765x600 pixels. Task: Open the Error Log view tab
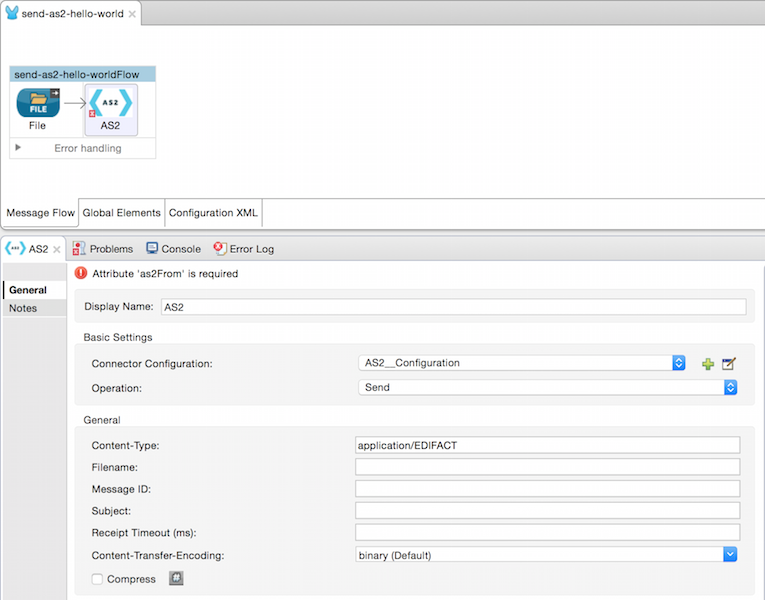[x=244, y=249]
